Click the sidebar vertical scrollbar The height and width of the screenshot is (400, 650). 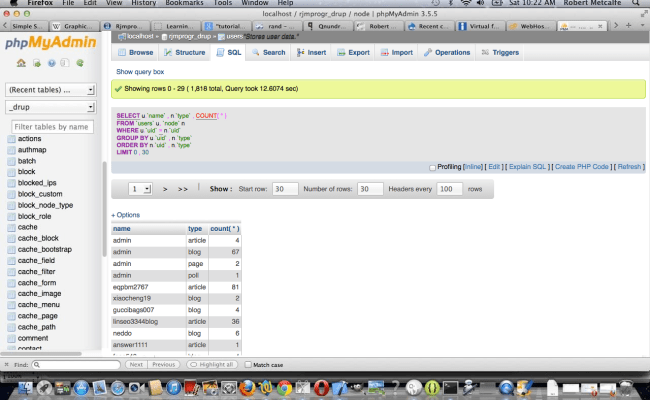[104, 209]
